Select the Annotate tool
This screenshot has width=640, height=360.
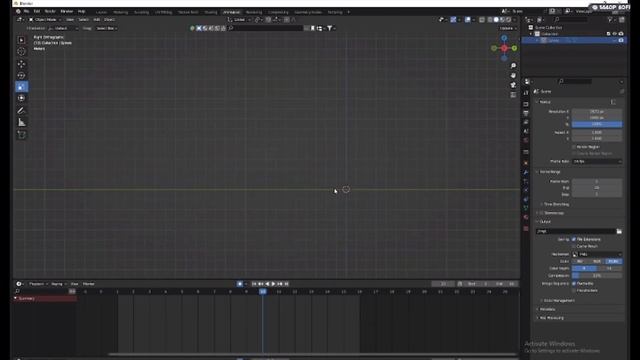22,111
